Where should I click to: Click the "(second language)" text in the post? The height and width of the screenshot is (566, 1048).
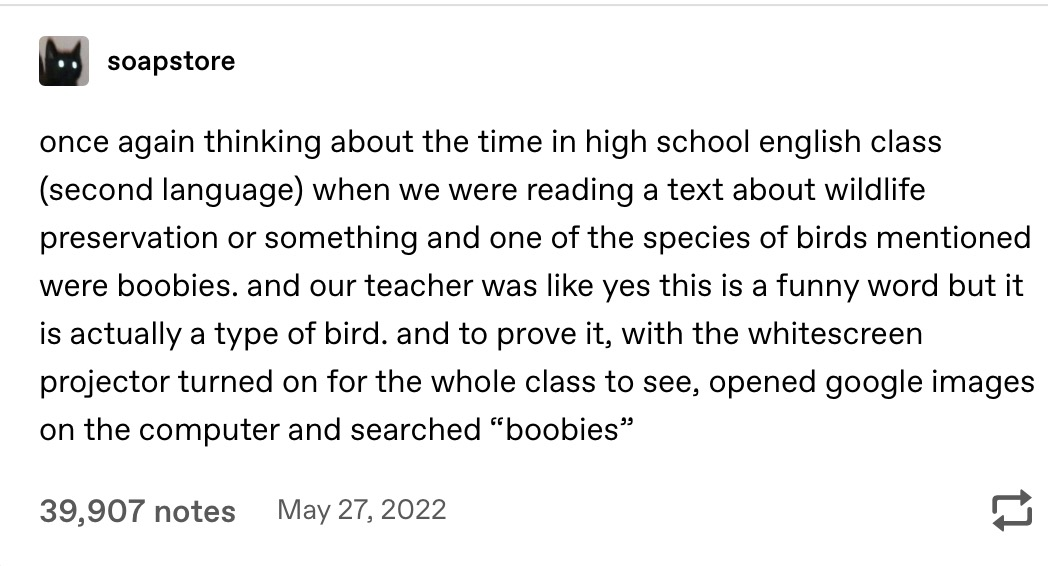(171, 190)
